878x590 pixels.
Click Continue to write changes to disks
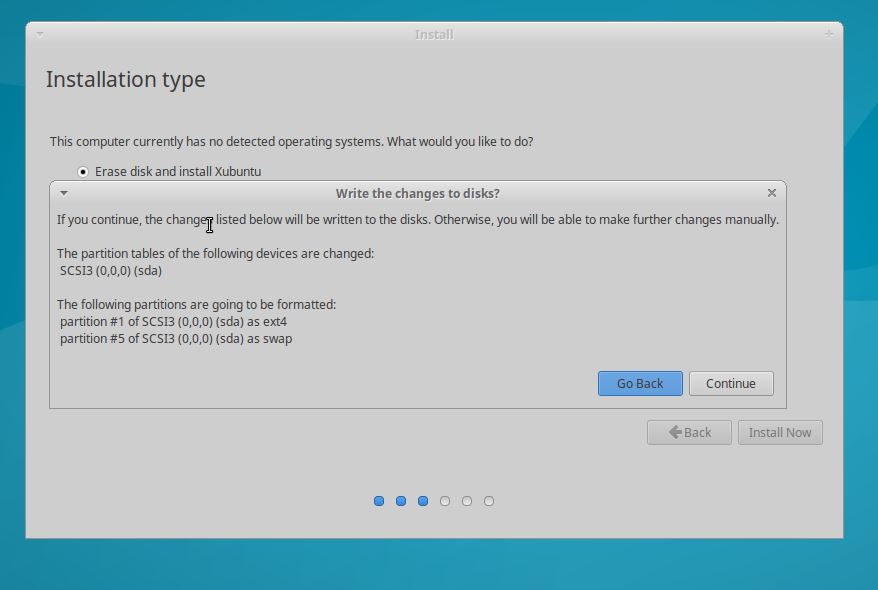coord(731,383)
